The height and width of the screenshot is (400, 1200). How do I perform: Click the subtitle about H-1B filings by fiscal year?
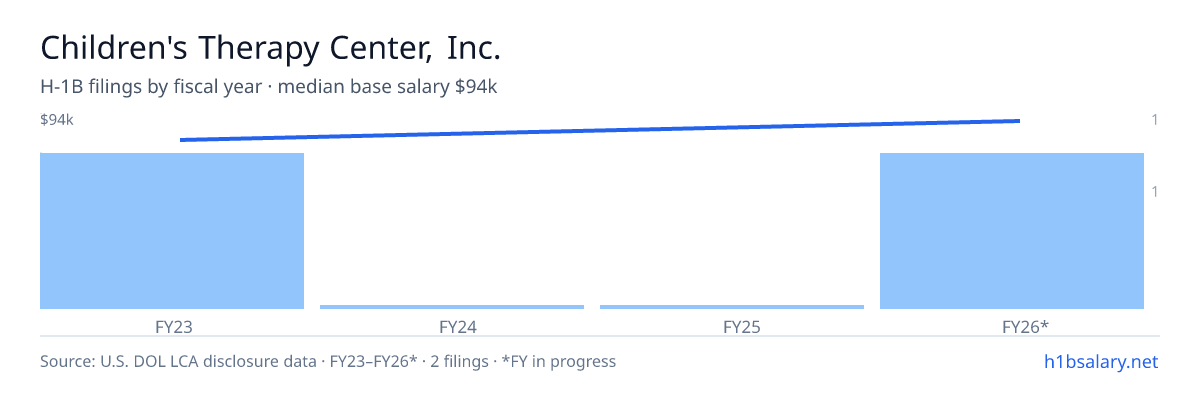[269, 87]
